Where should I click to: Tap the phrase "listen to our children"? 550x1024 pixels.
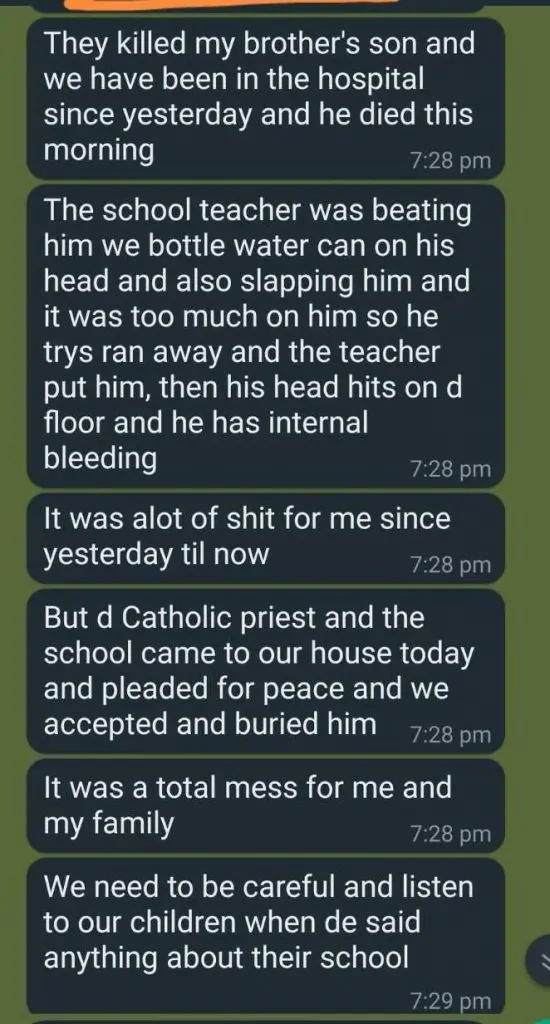click(258, 905)
